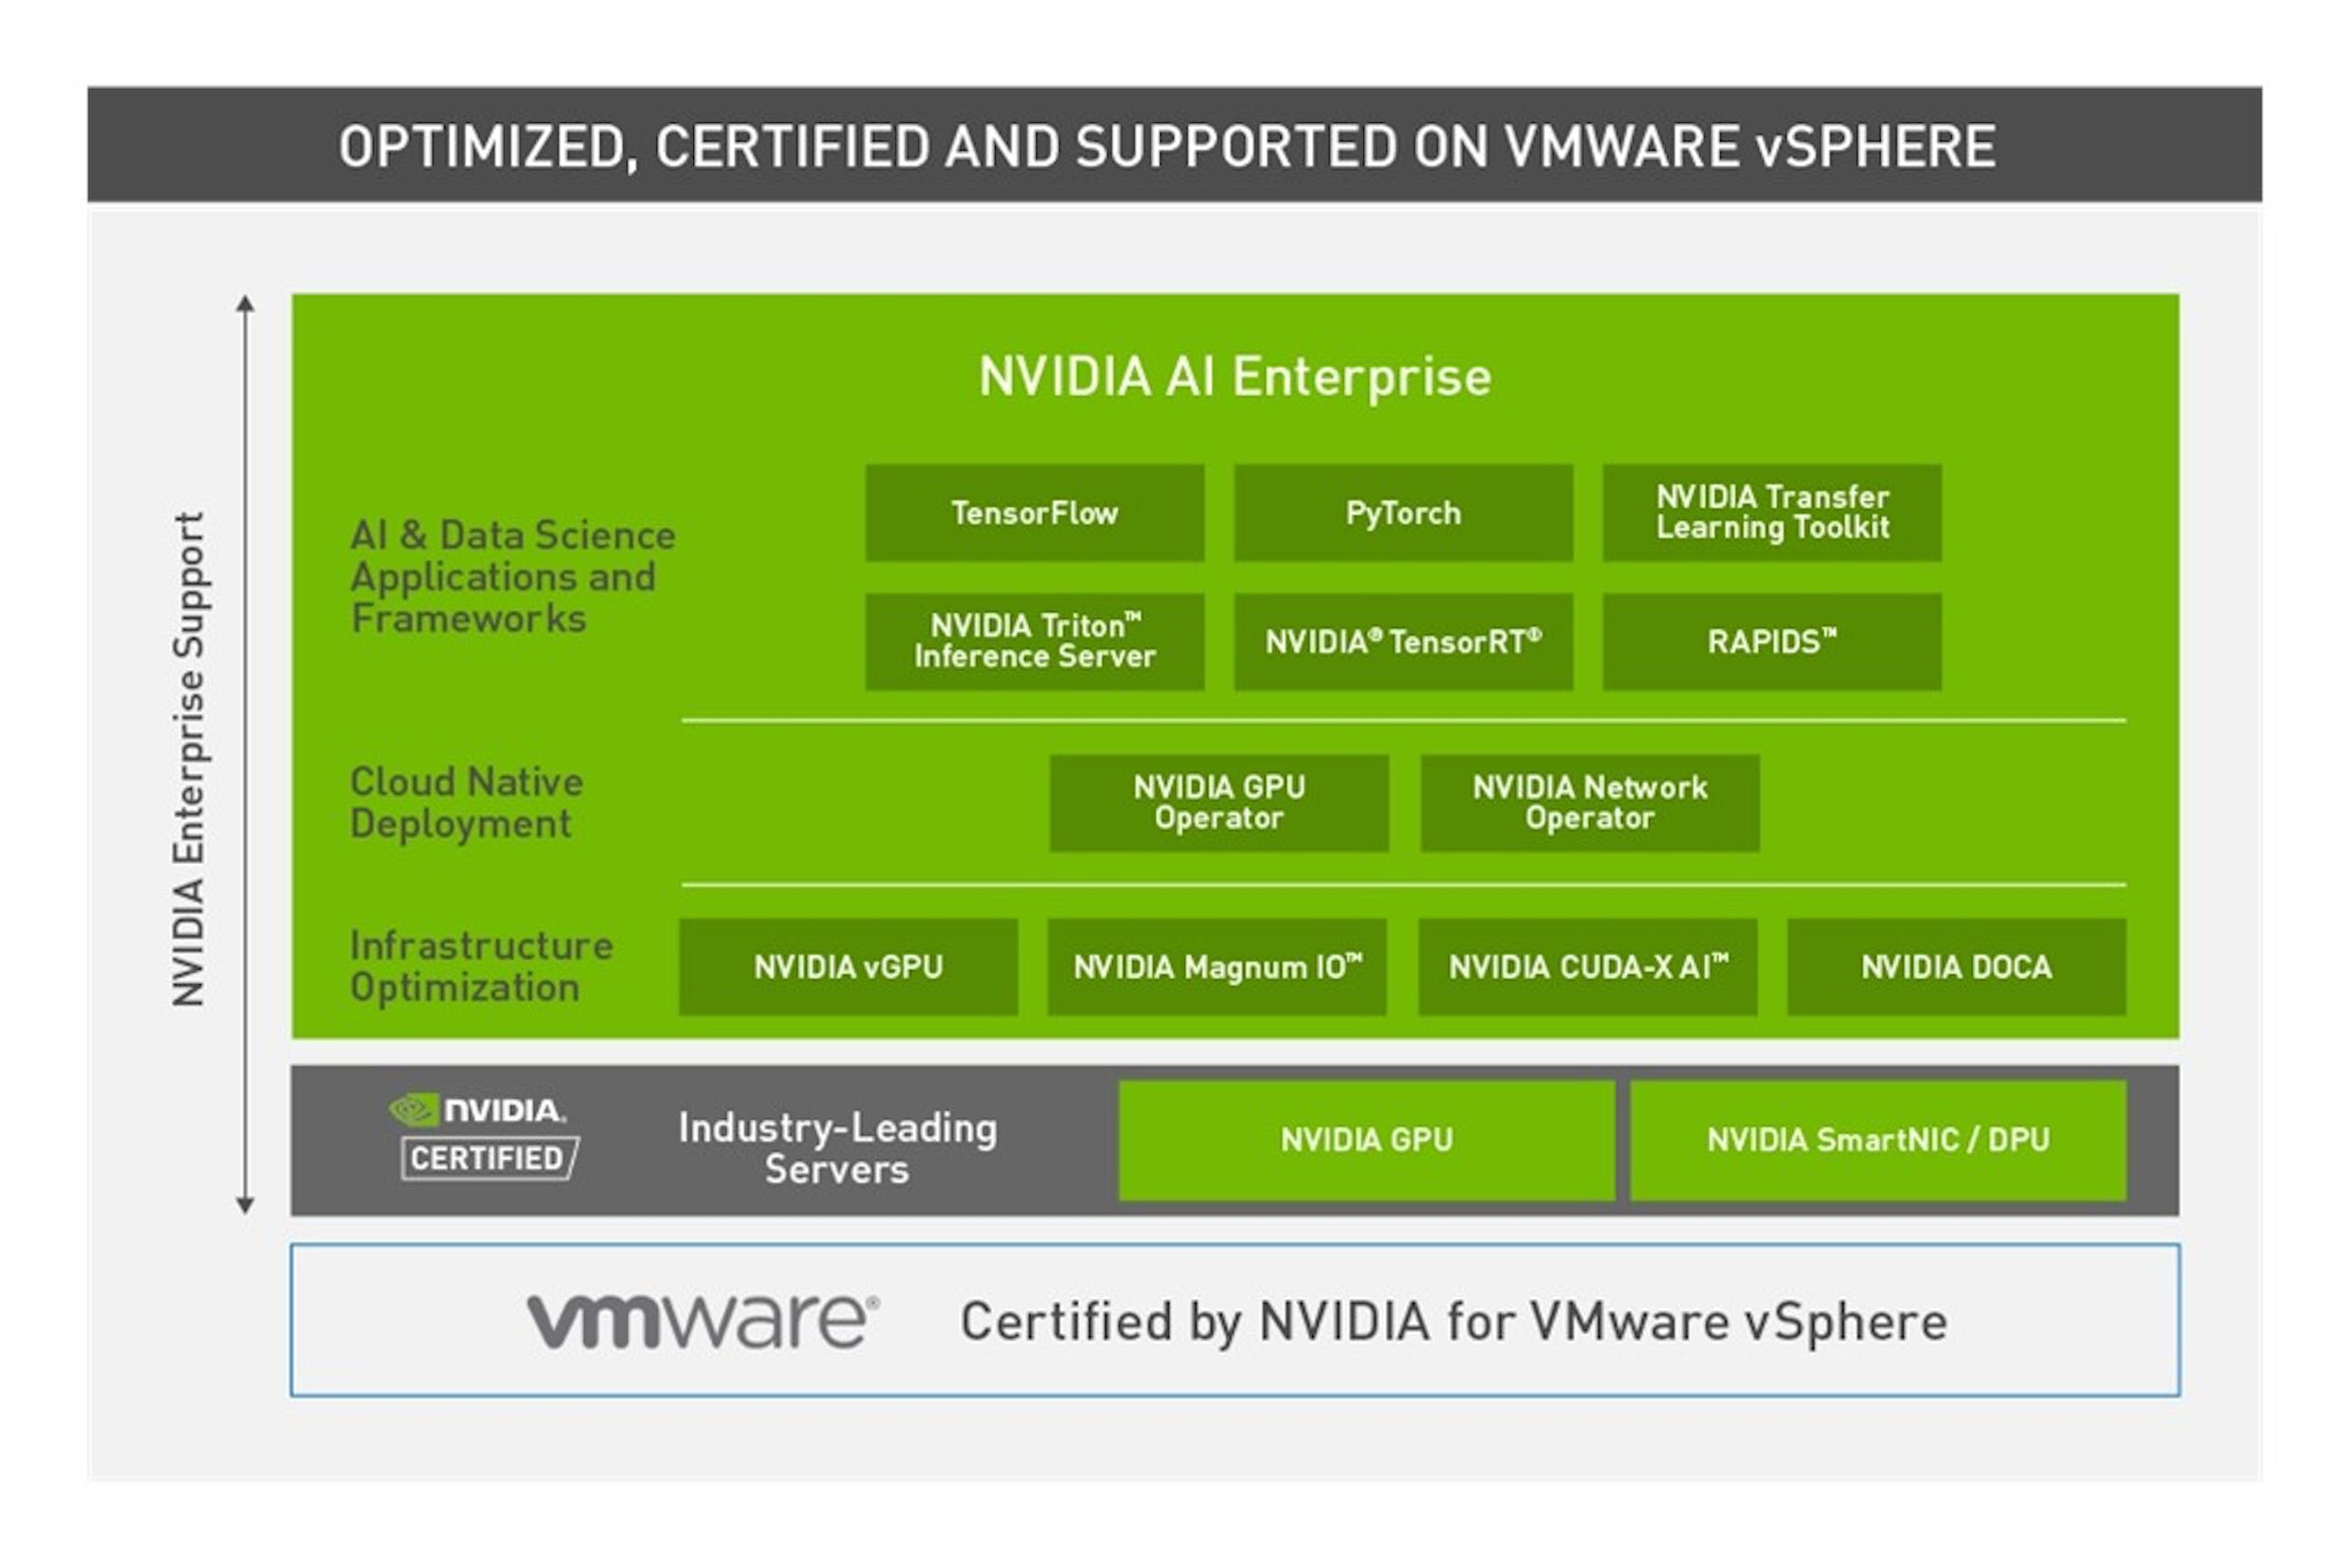Click the NVIDIA Certified logo badge
2350x1568 pixels.
point(485,1136)
